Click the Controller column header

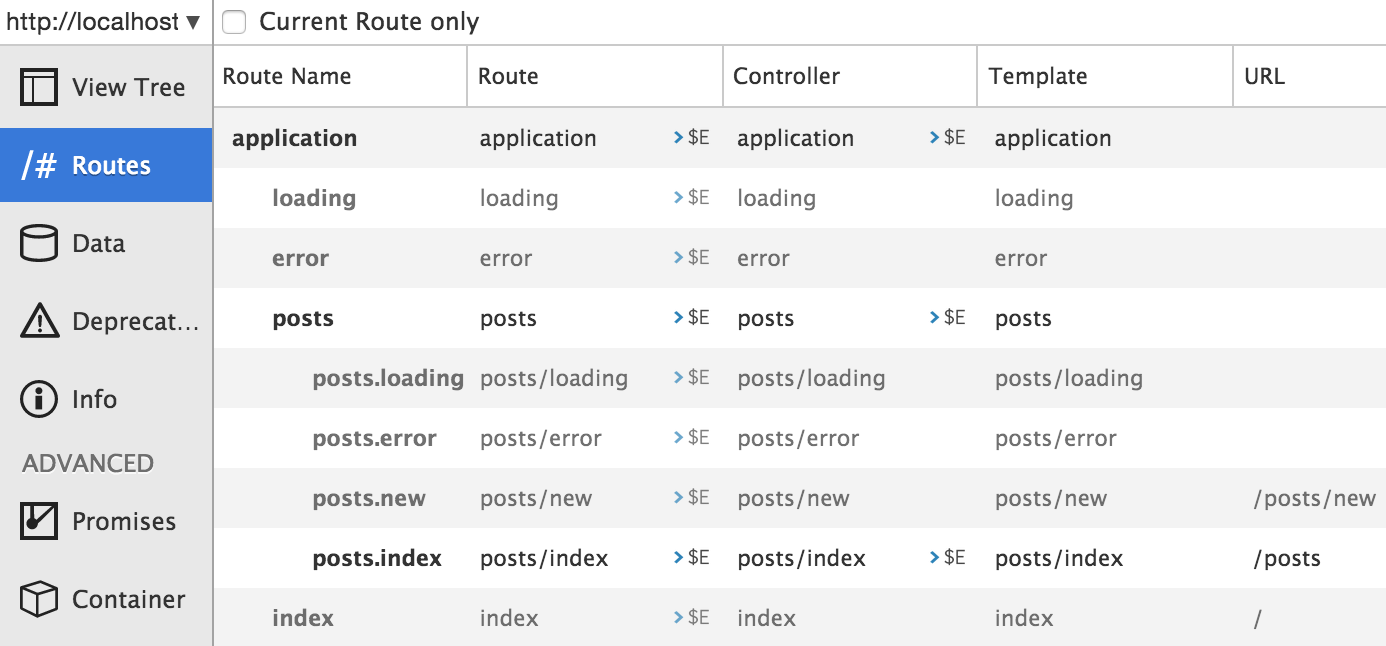(786, 76)
